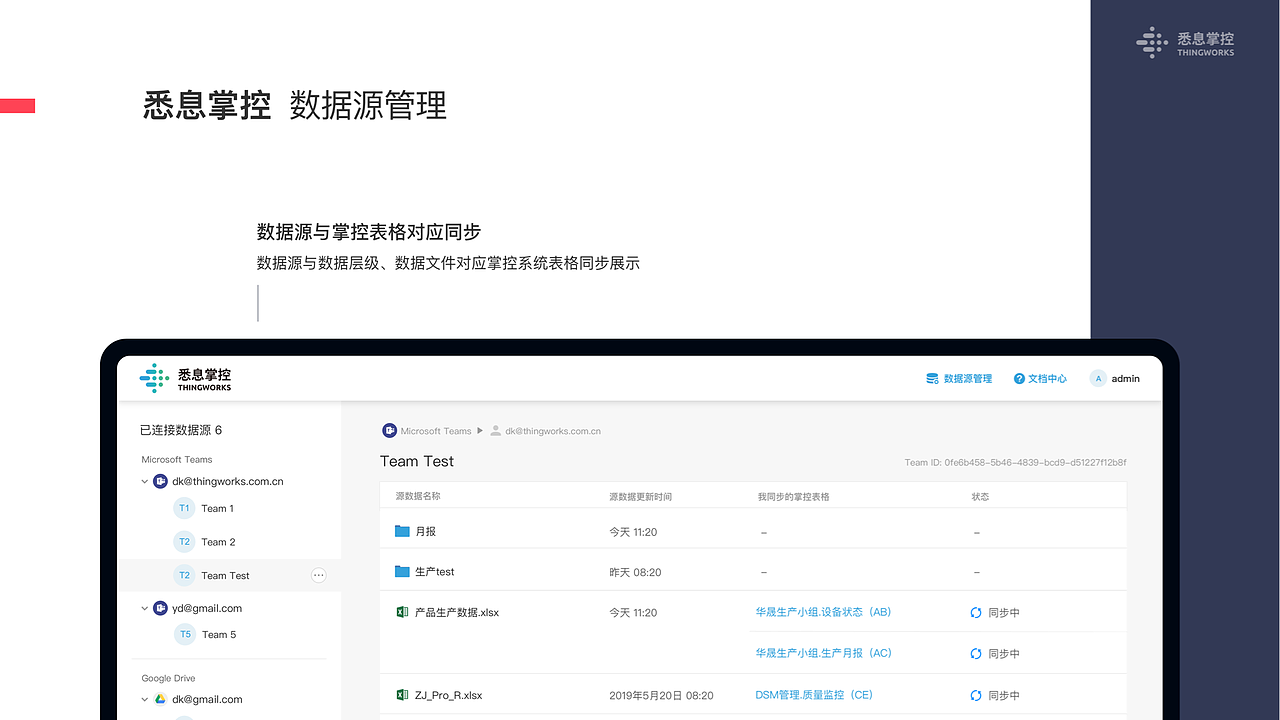
Task: Click the sync icon in the 生产月报 (AC) row
Action: pyautogui.click(x=976, y=654)
